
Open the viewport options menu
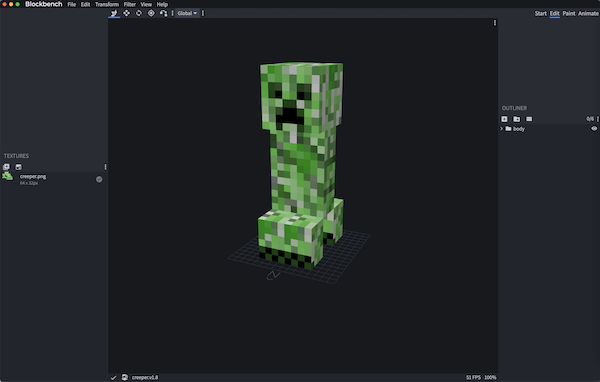pos(495,23)
